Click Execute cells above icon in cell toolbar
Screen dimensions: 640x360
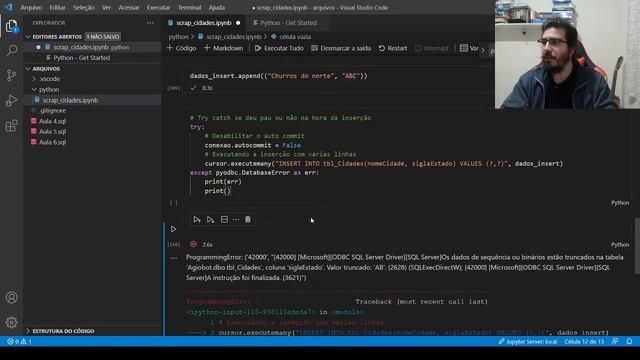click(x=197, y=220)
